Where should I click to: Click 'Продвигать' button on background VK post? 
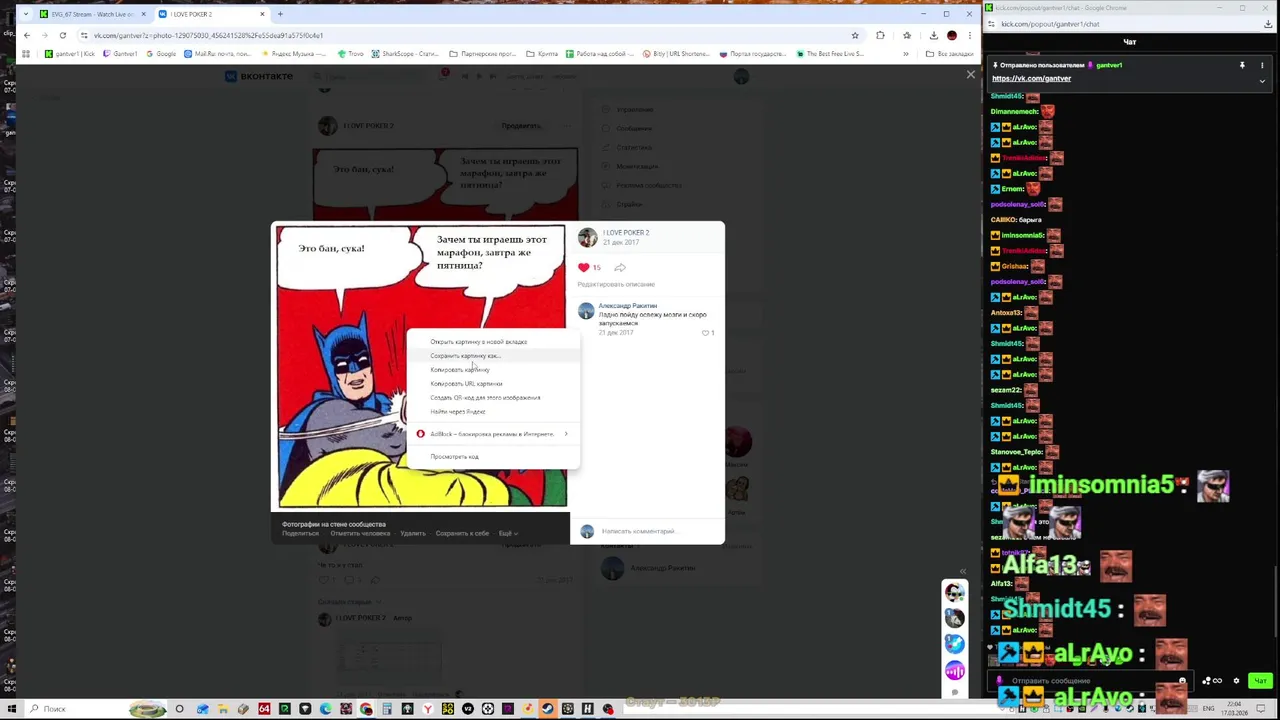click(x=521, y=126)
